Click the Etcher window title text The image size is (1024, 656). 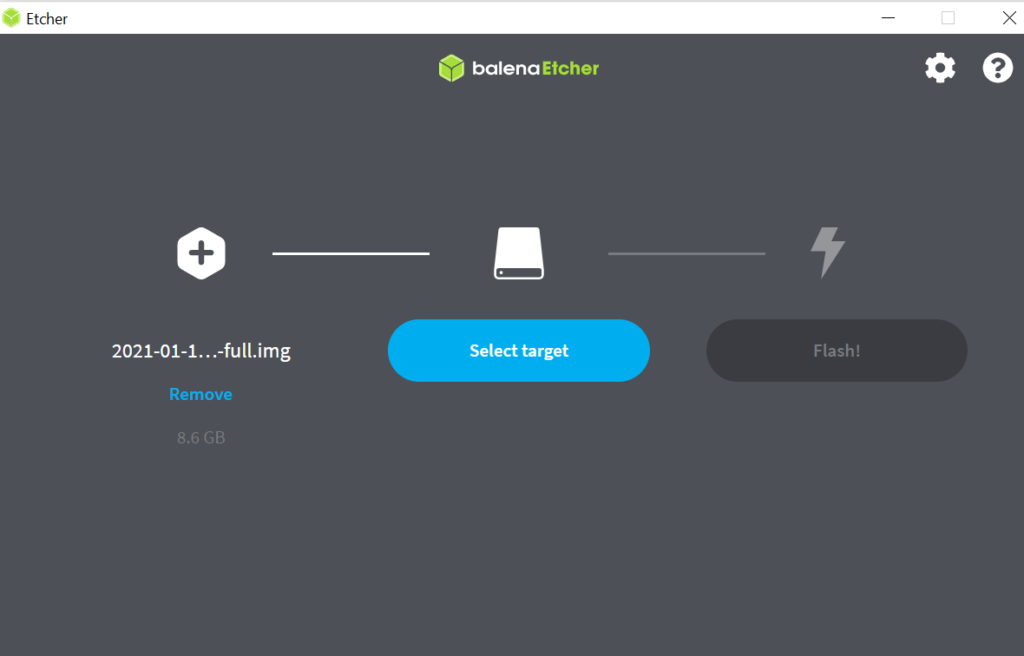tap(47, 18)
